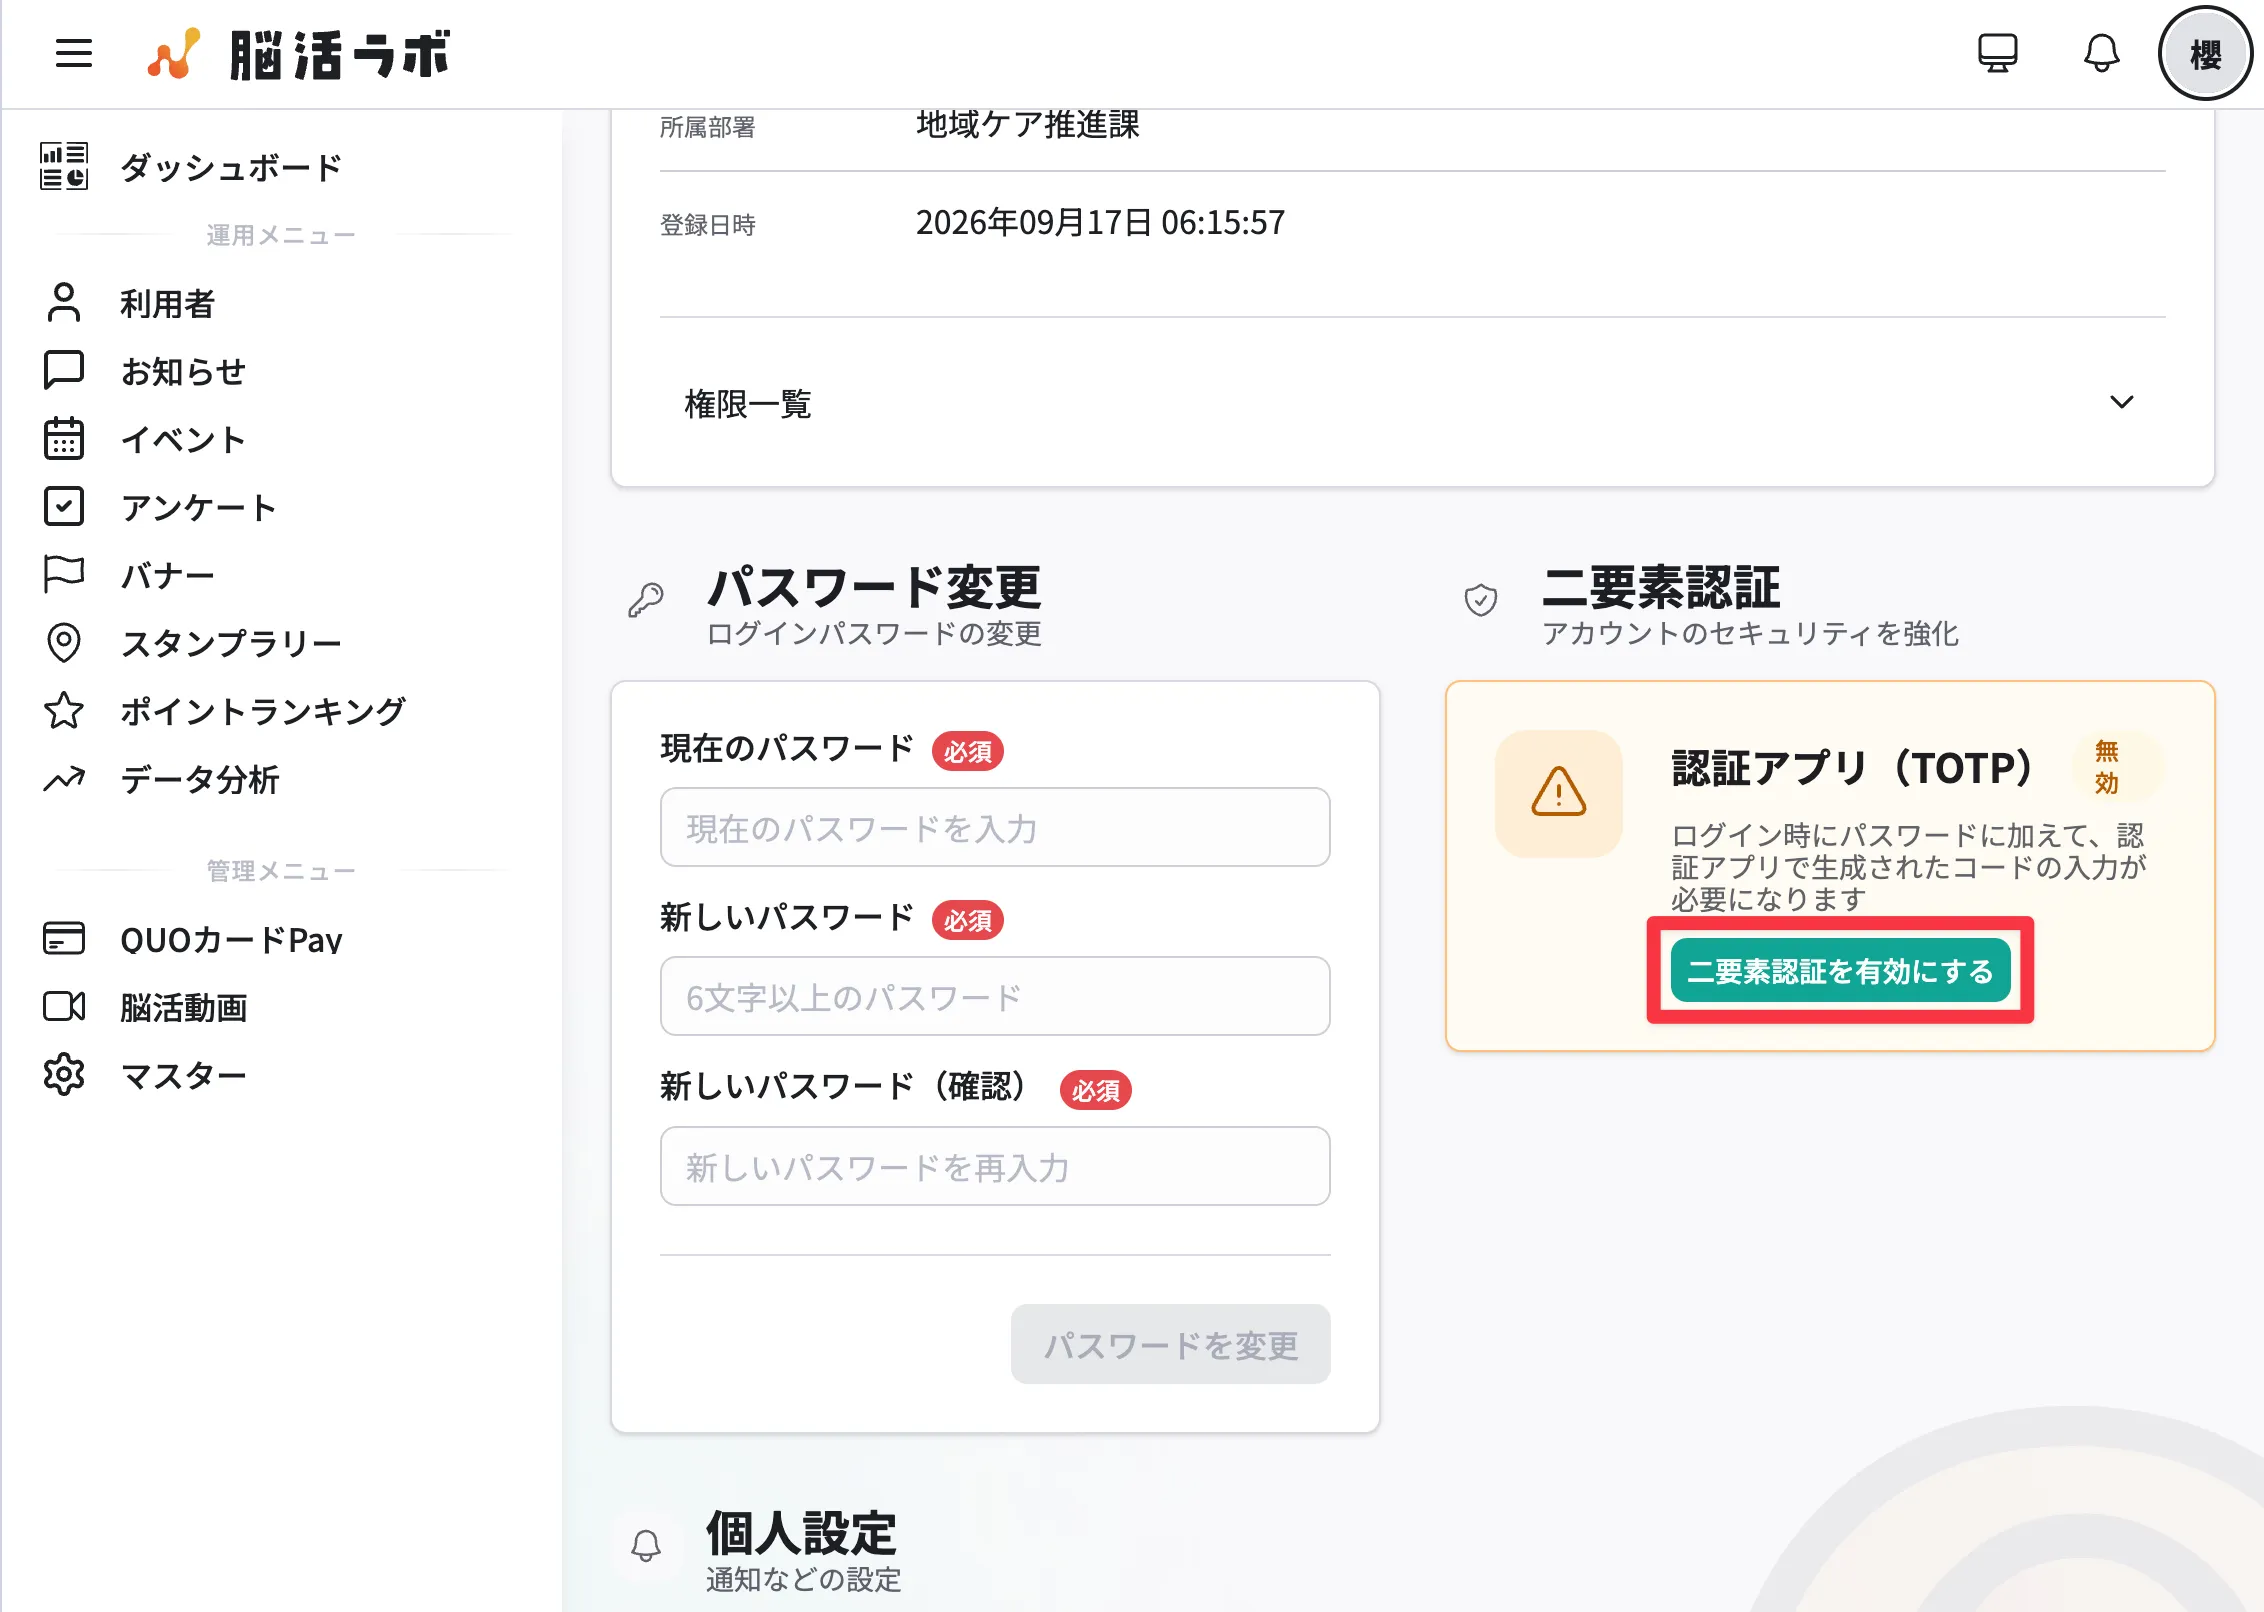The height and width of the screenshot is (1612, 2264).
Task: Expand the 権限一覧 section chevron
Action: pos(2121,402)
